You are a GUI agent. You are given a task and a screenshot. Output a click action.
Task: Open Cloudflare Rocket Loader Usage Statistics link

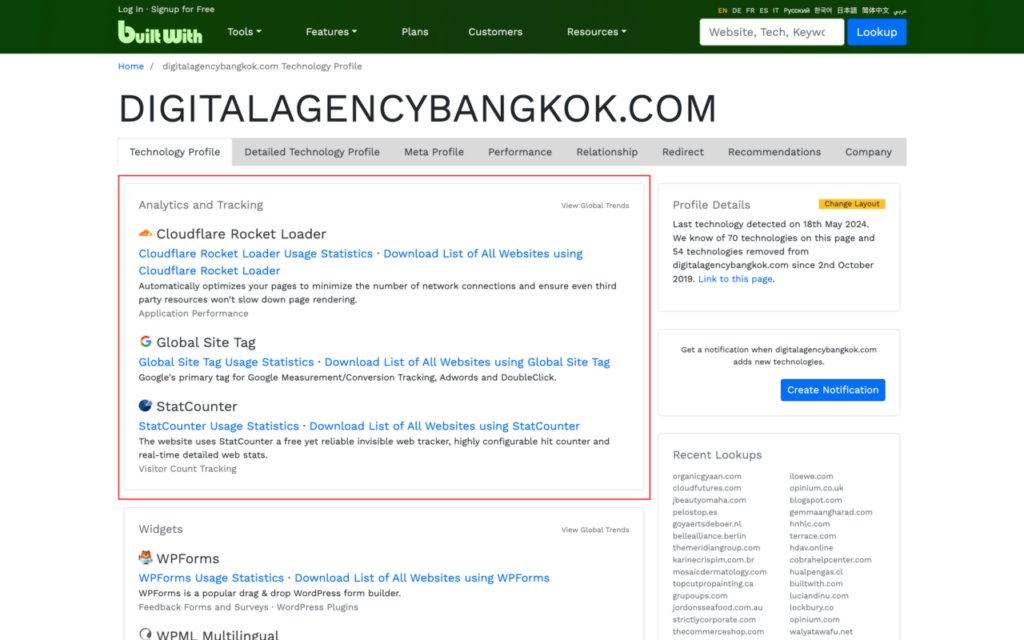click(x=255, y=253)
